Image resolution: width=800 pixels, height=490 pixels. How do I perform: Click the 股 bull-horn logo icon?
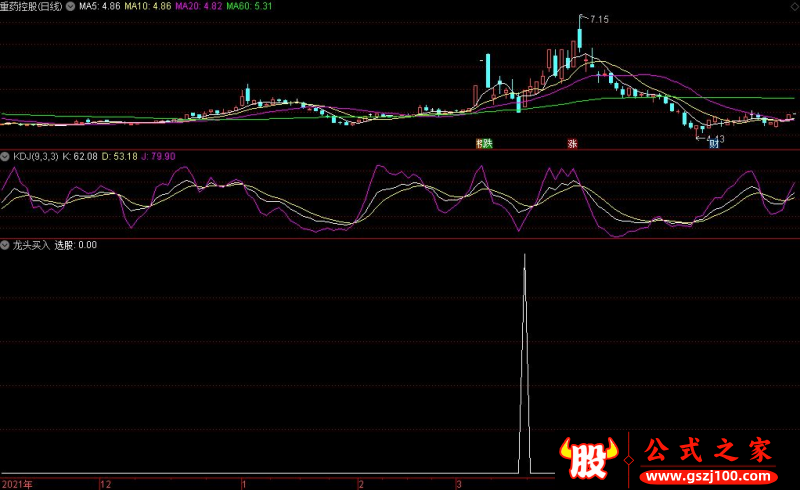(x=589, y=458)
